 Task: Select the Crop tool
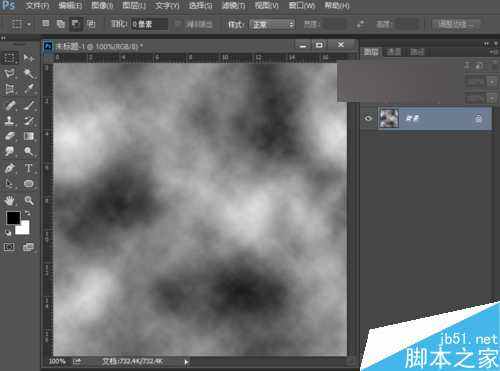point(10,89)
